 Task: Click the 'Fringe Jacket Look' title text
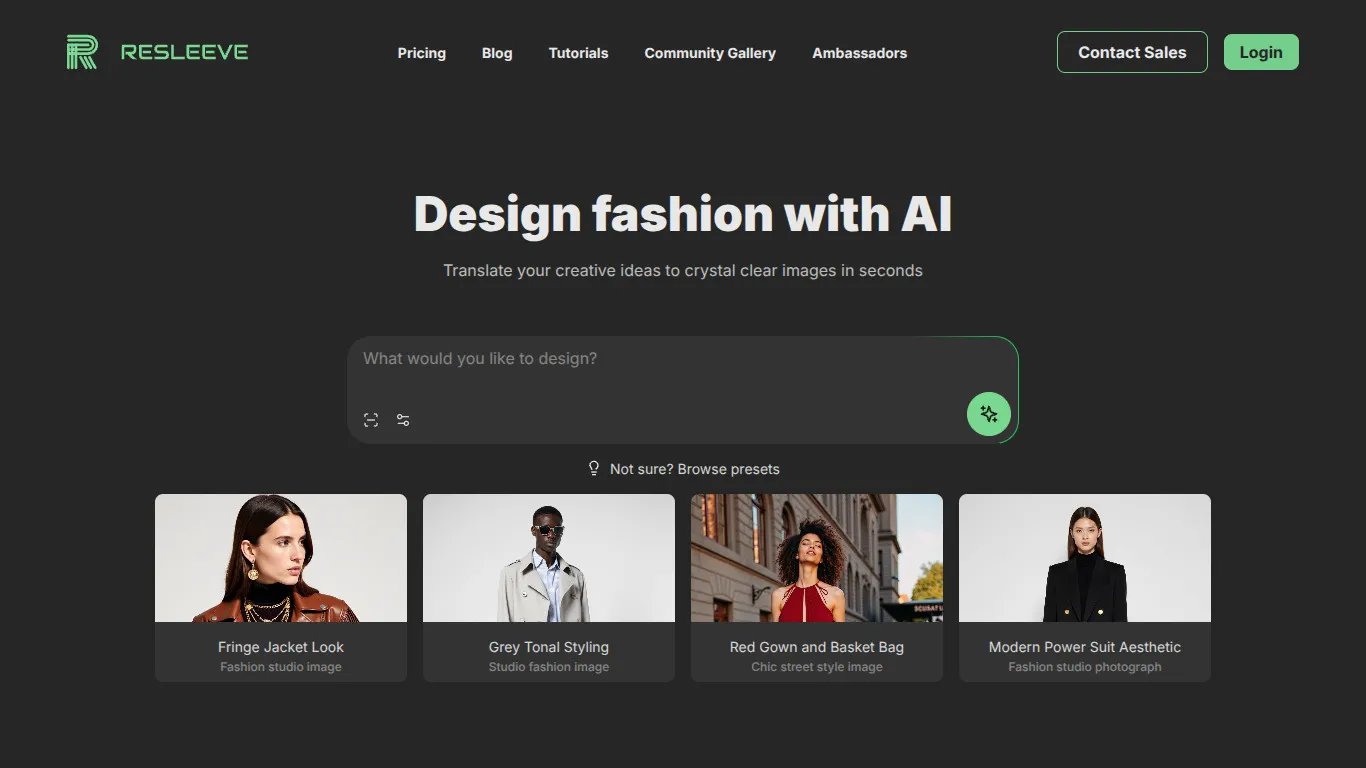coord(281,647)
